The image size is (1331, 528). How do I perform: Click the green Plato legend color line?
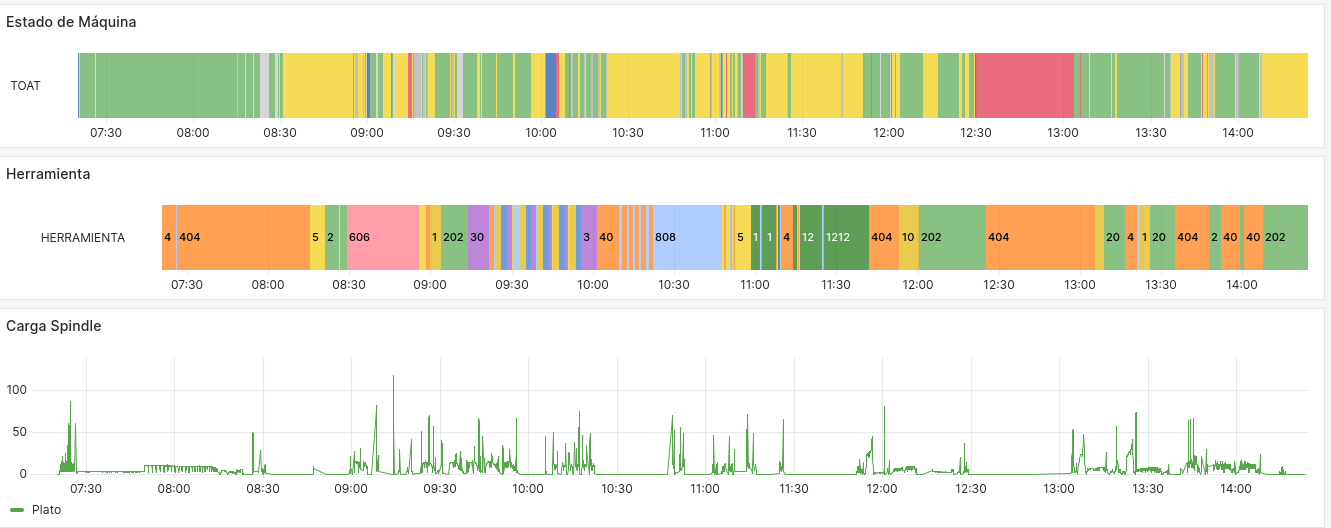(17, 509)
